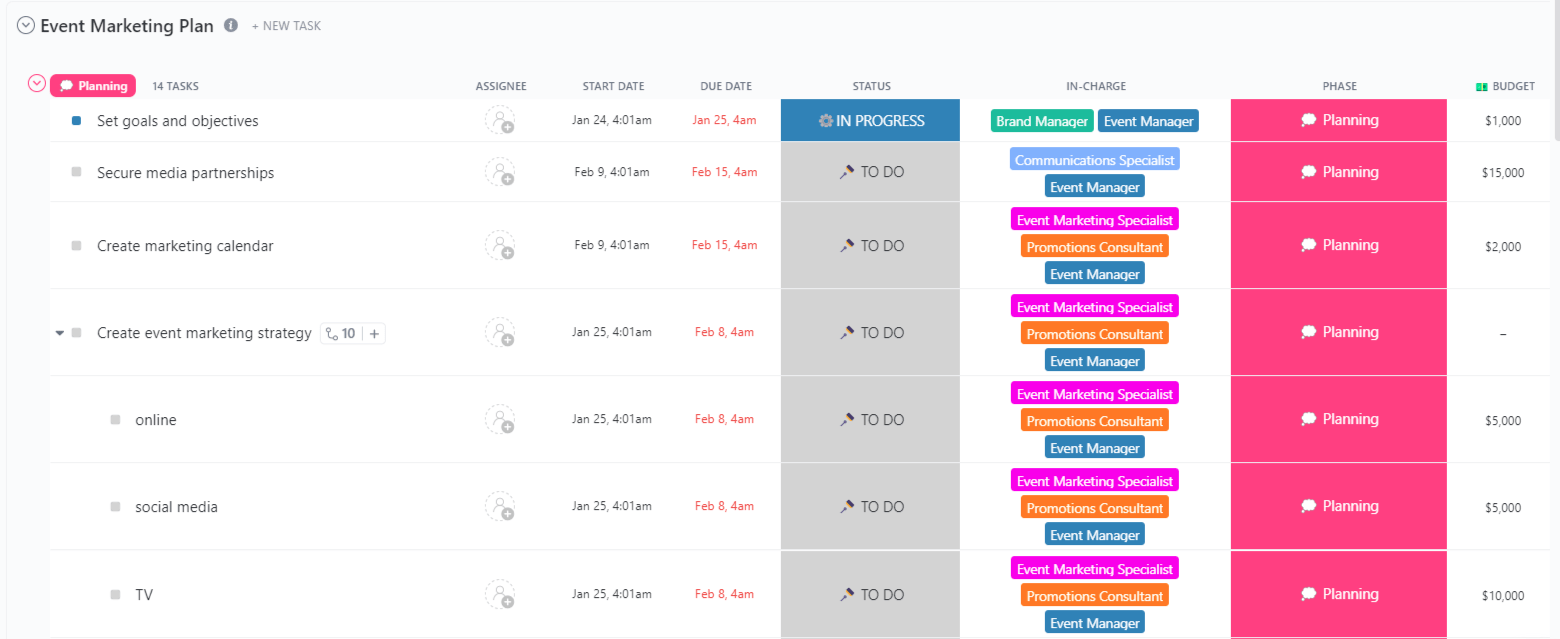Click the + NEW TASK button
The width and height of the screenshot is (1560, 639).
(286, 26)
